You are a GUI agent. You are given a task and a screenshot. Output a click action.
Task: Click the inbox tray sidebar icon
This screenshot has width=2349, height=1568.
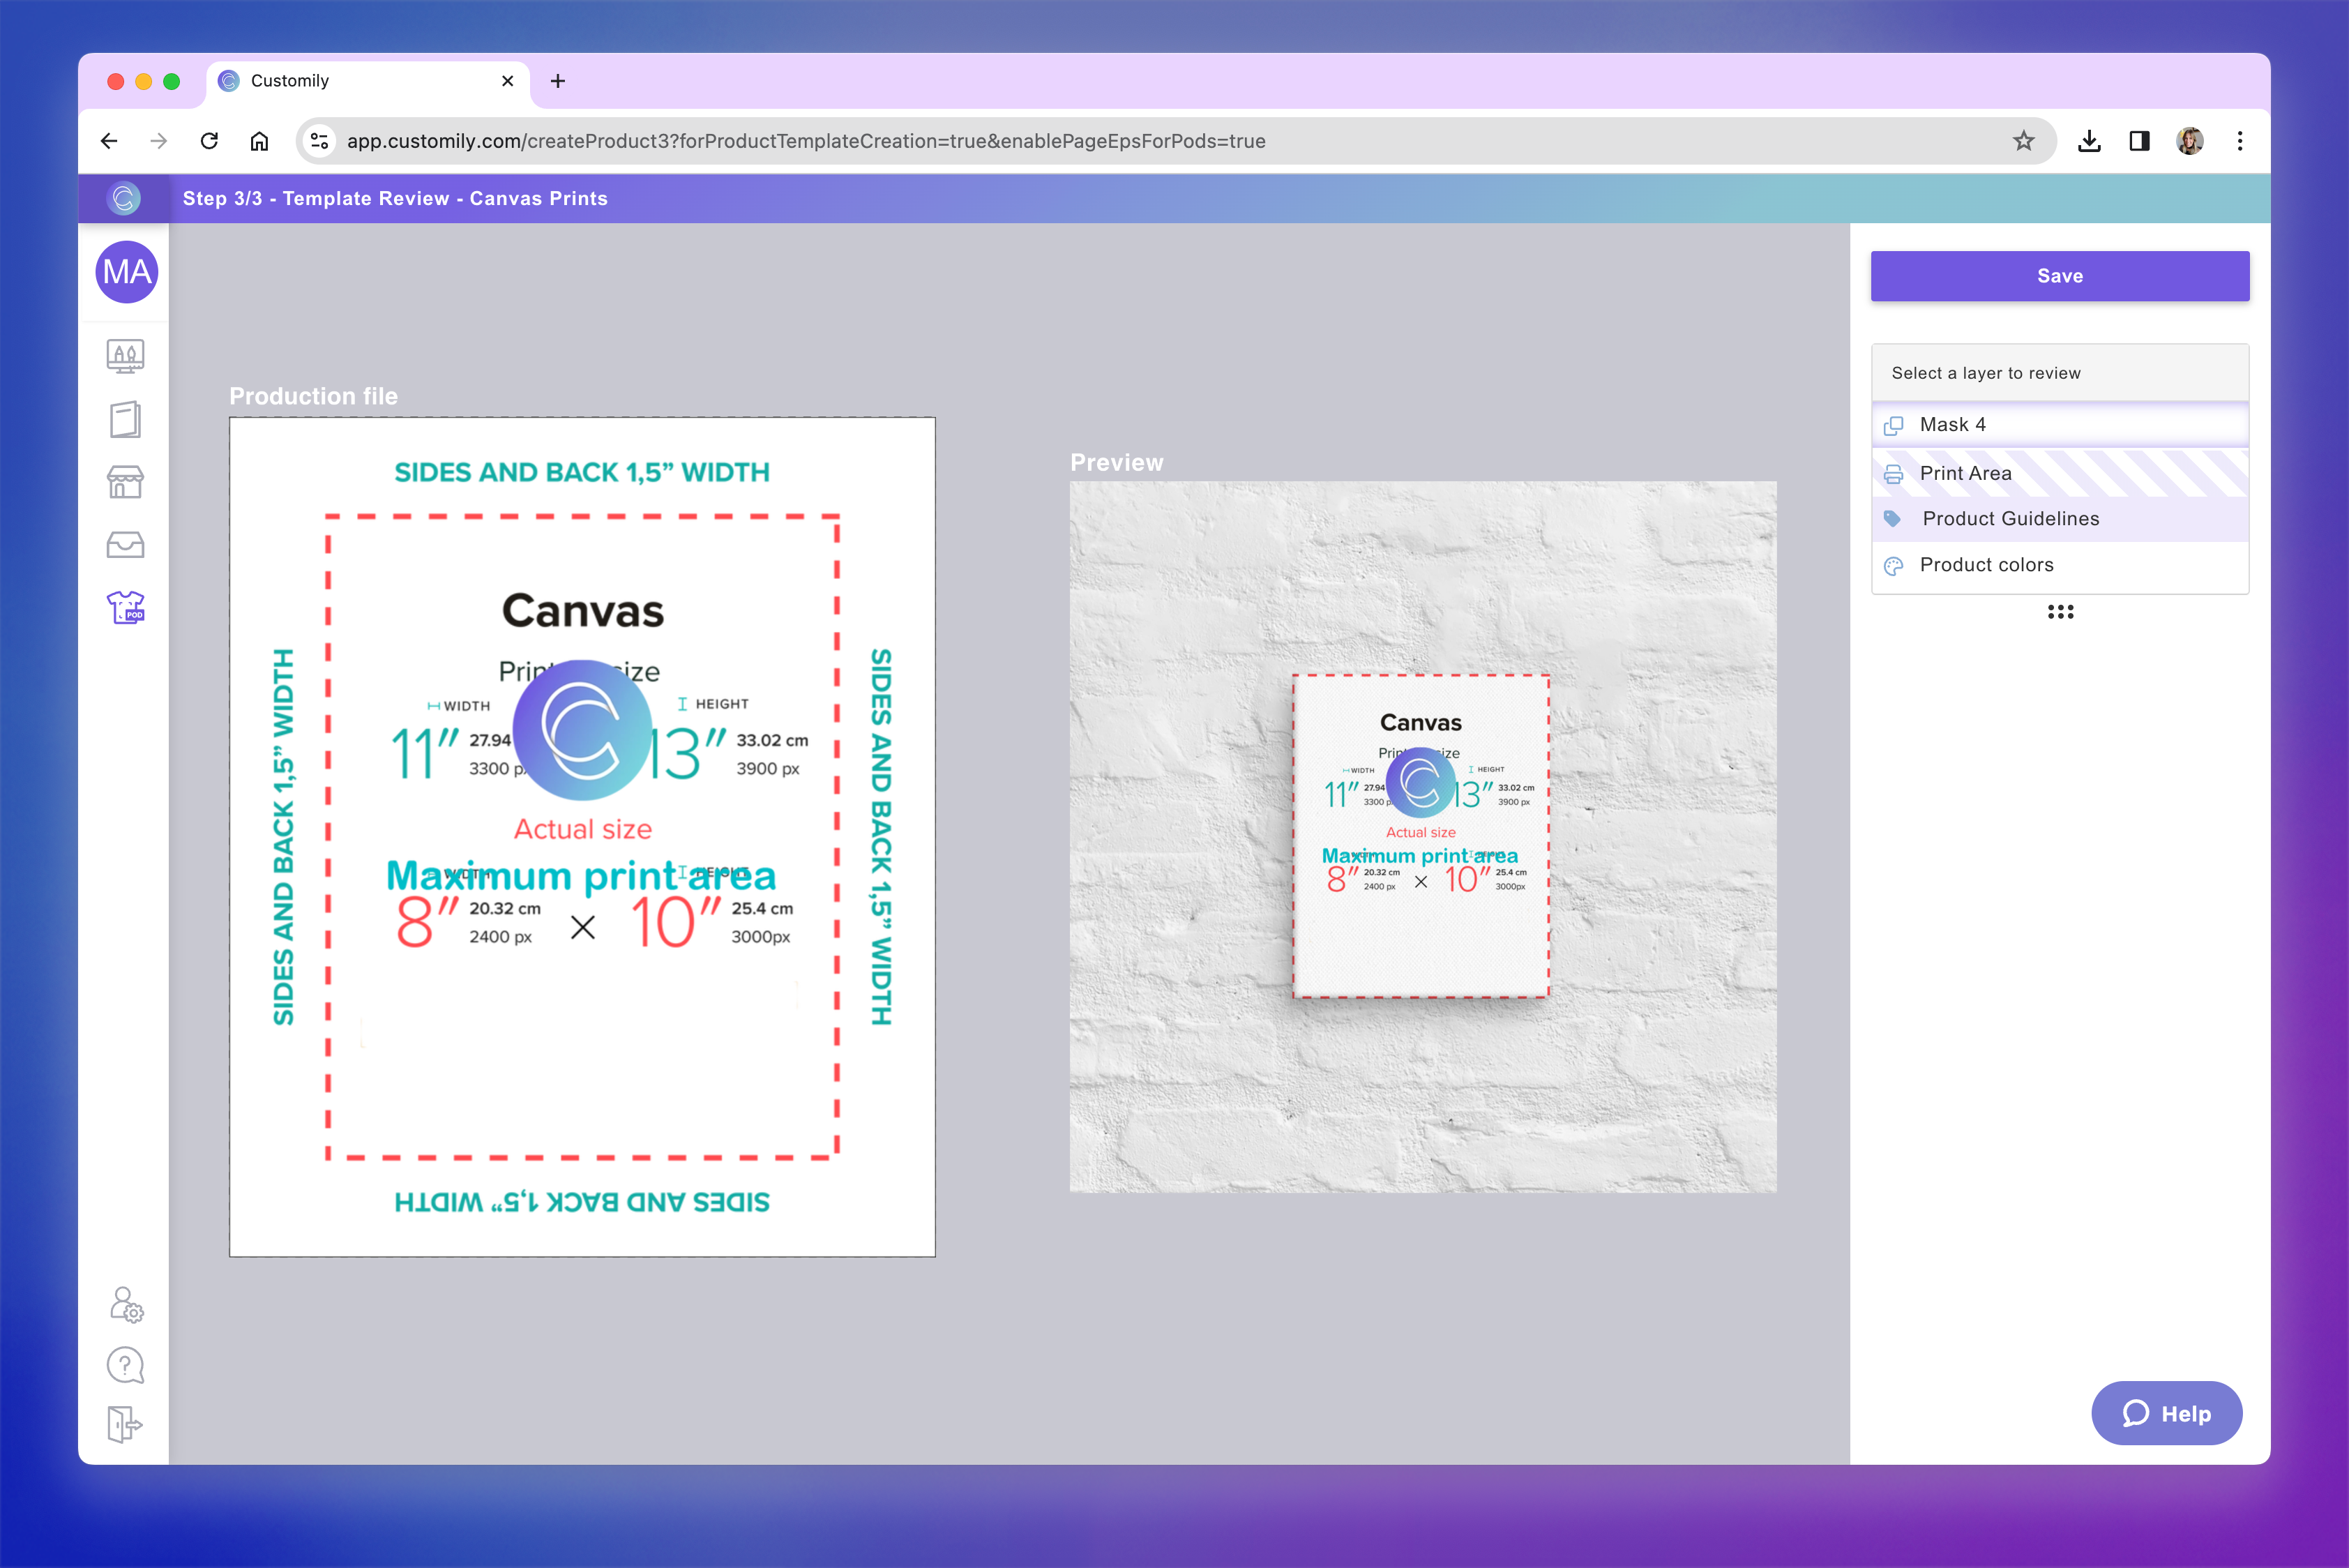click(x=125, y=545)
